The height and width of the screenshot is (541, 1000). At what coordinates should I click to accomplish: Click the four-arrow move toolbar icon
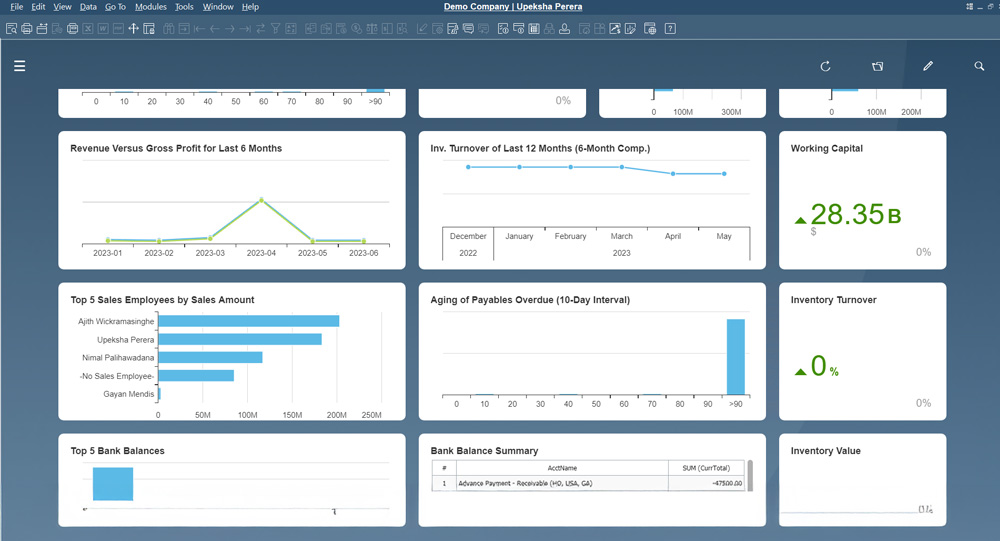point(133,29)
